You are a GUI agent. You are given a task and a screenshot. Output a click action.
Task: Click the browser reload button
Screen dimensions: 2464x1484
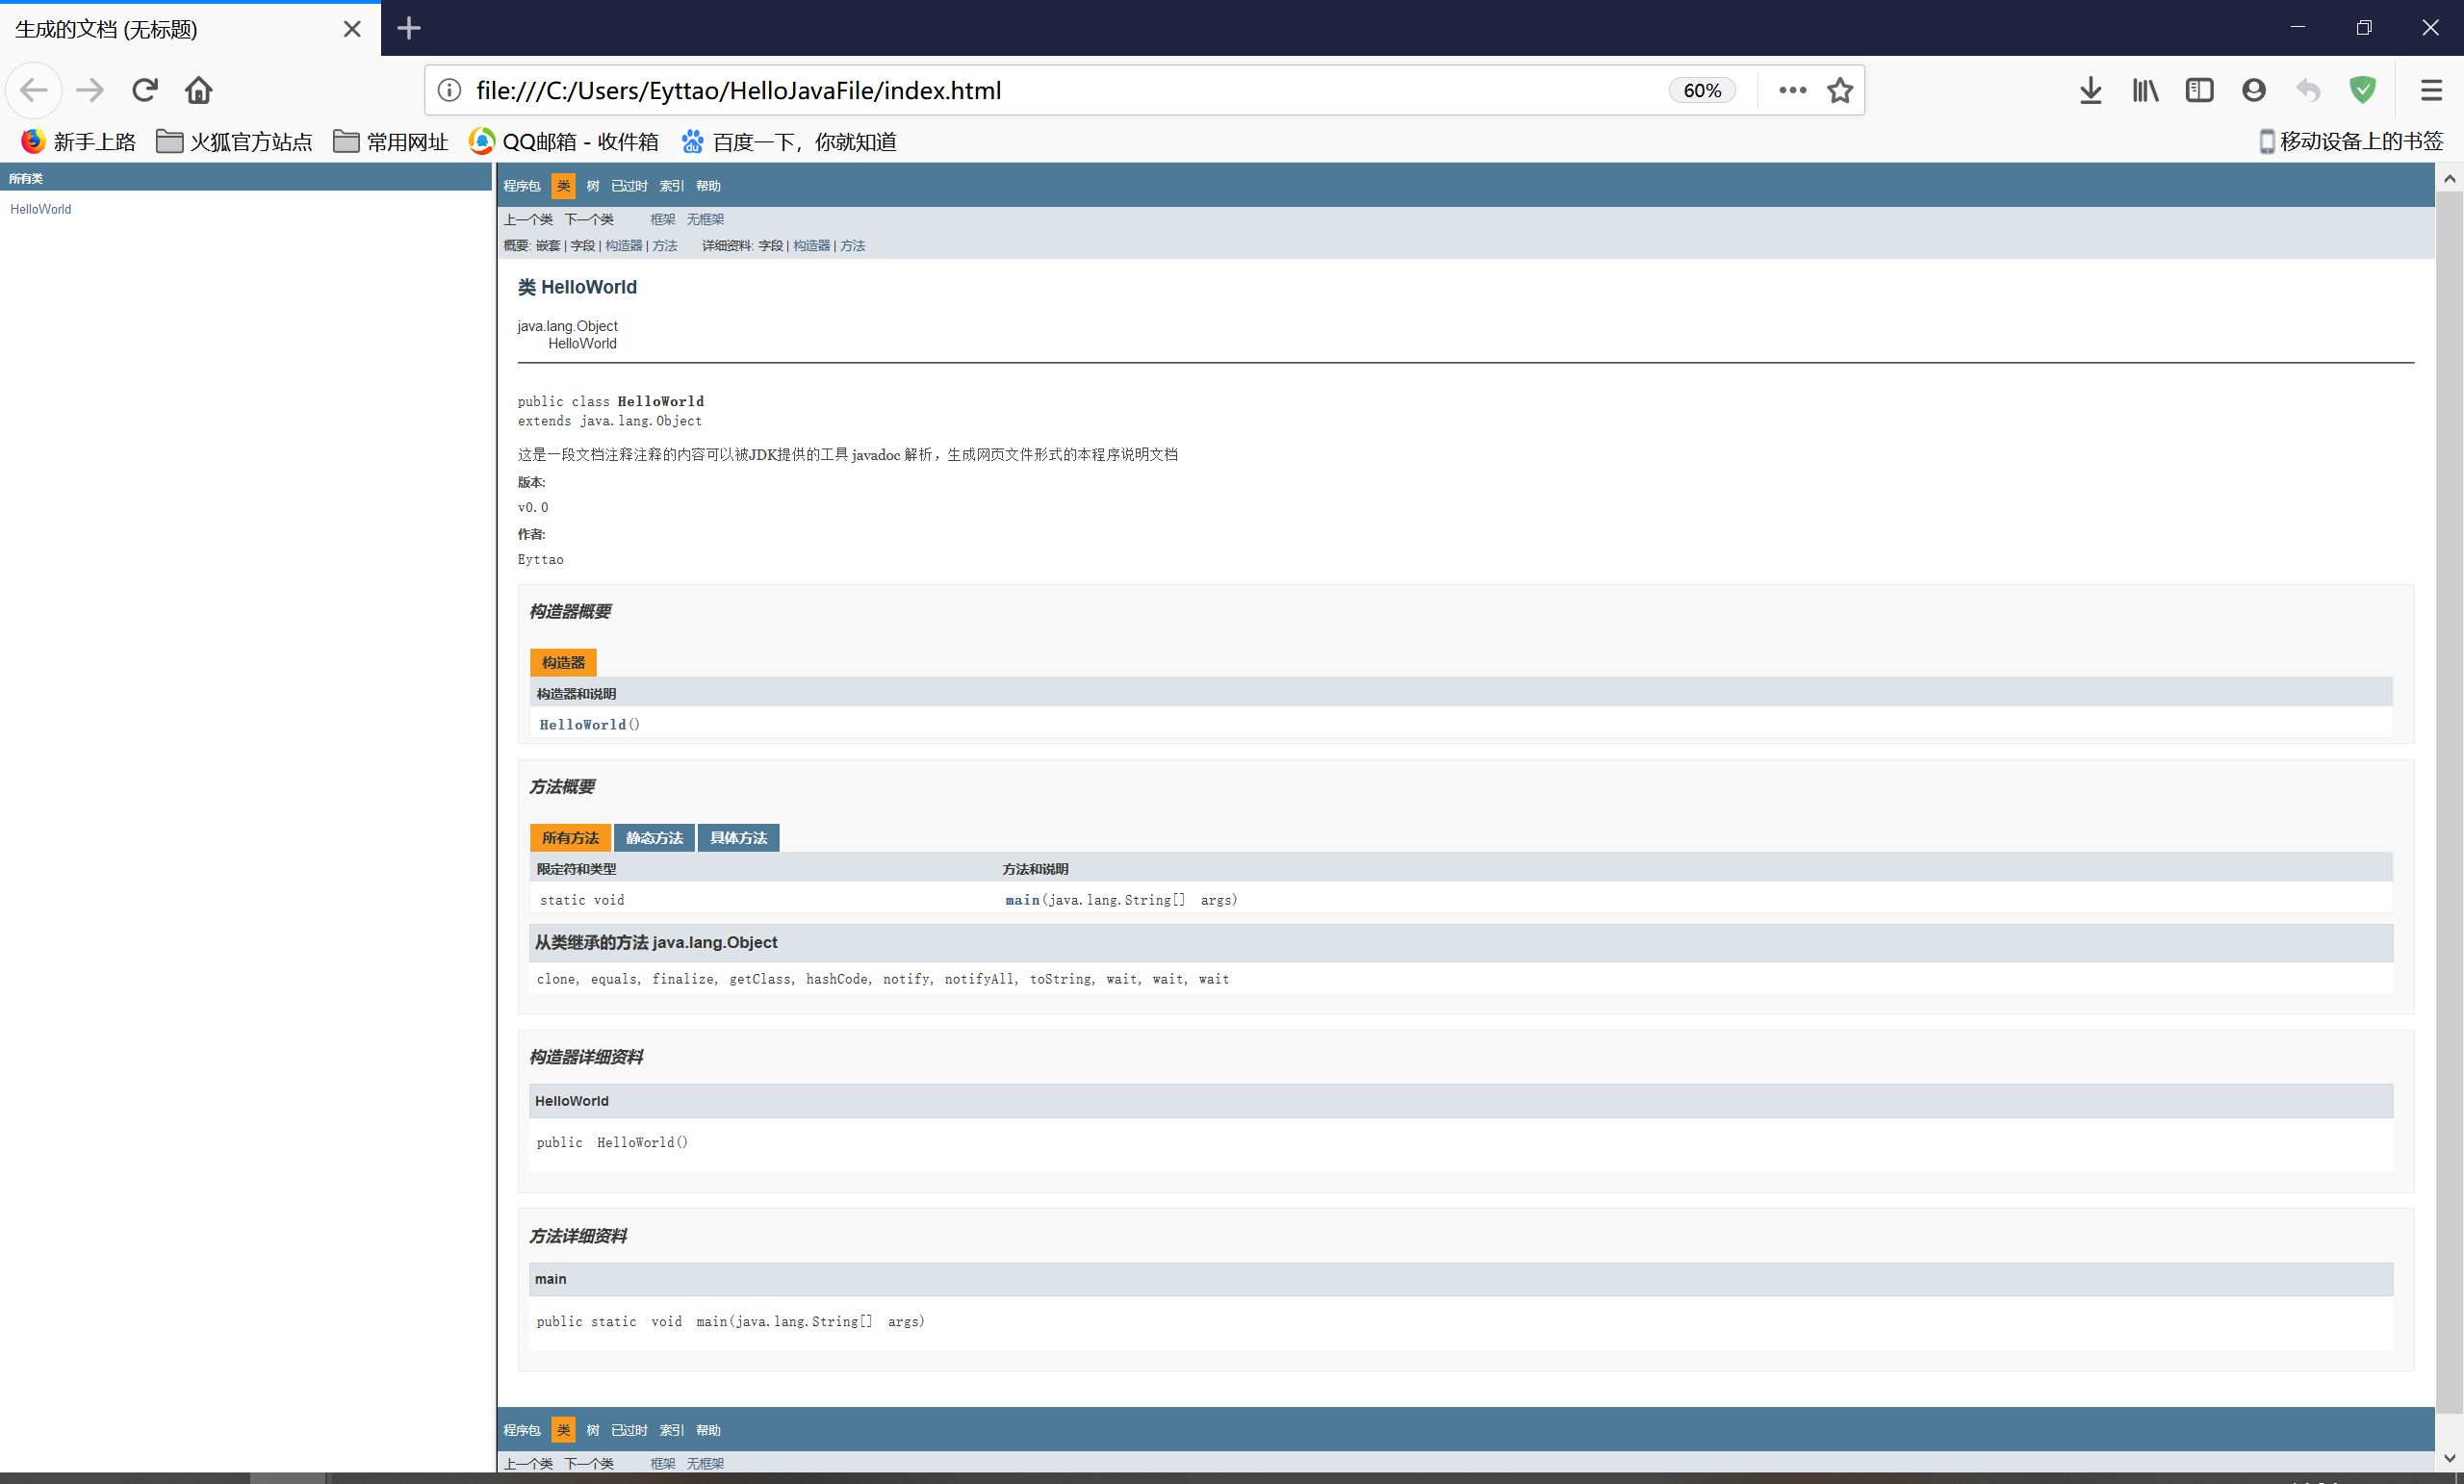point(145,90)
